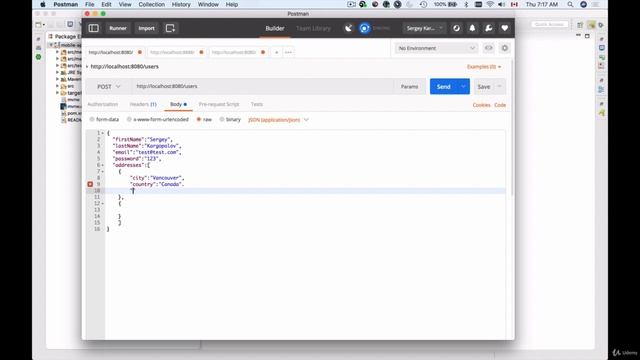This screenshot has height=360, width=640.
Task: Collapse the fold arrow on line 1
Action: tap(103, 133)
